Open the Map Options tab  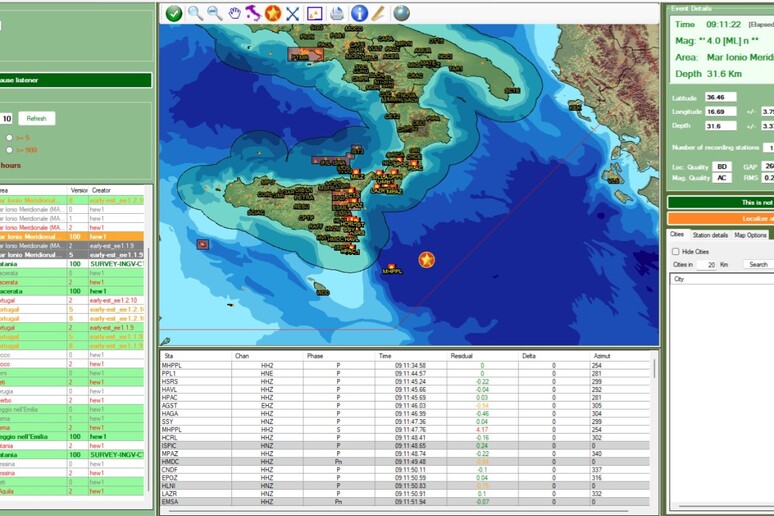(x=751, y=235)
